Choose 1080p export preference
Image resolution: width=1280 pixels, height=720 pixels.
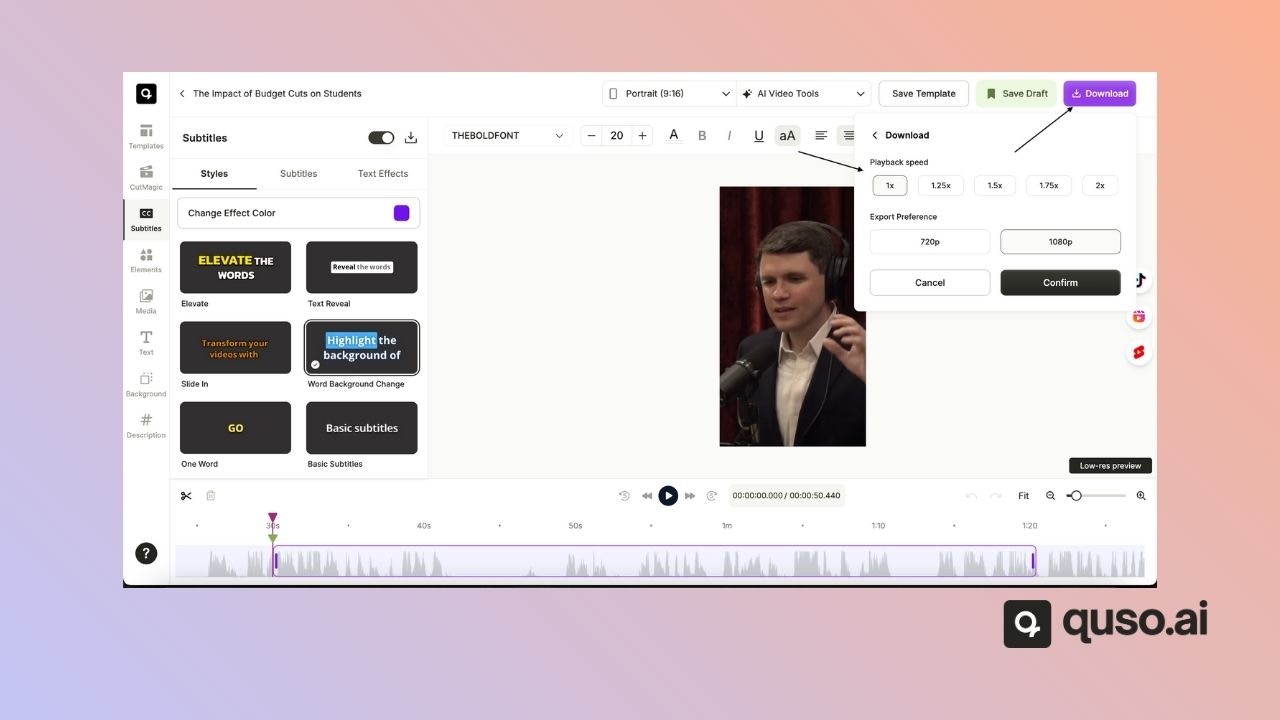(1061, 242)
